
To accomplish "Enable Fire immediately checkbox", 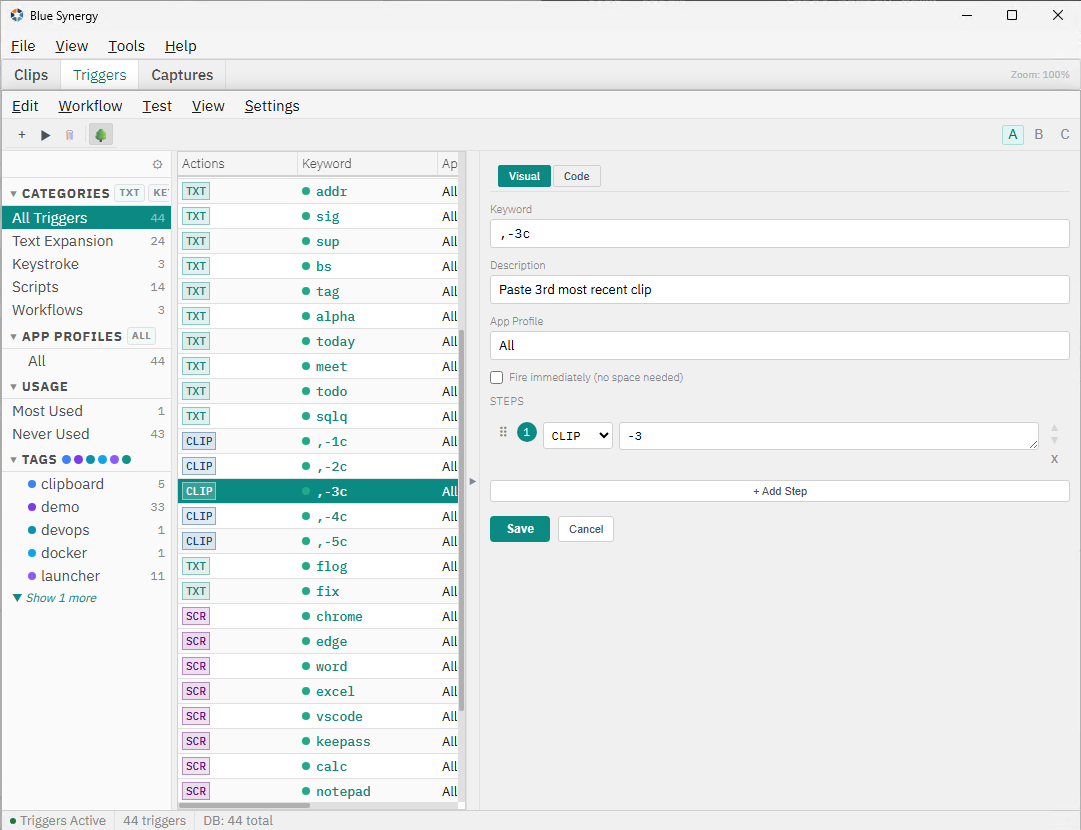I will (496, 378).
